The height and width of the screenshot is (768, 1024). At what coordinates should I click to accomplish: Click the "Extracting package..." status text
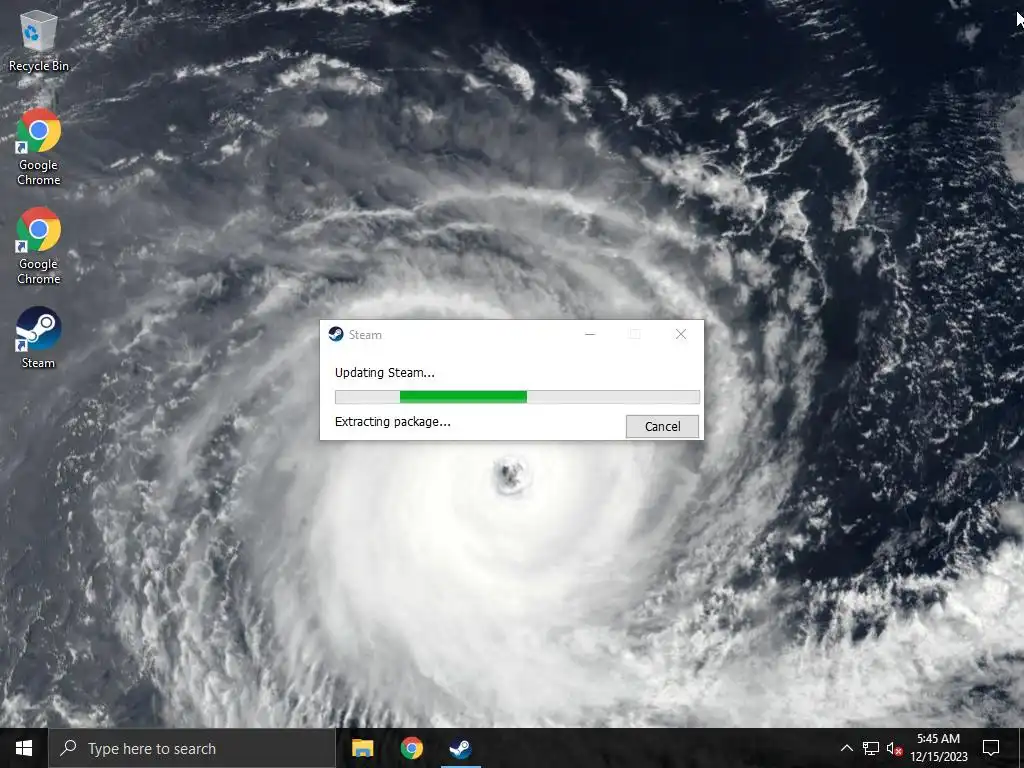[x=392, y=422]
